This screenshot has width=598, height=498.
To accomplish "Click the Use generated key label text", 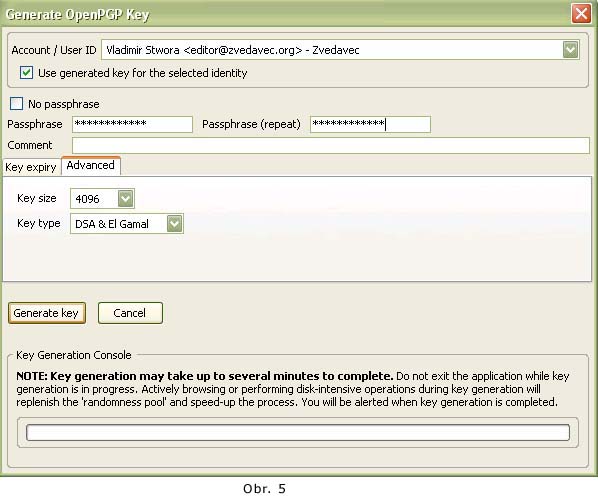I will pyautogui.click(x=143, y=73).
